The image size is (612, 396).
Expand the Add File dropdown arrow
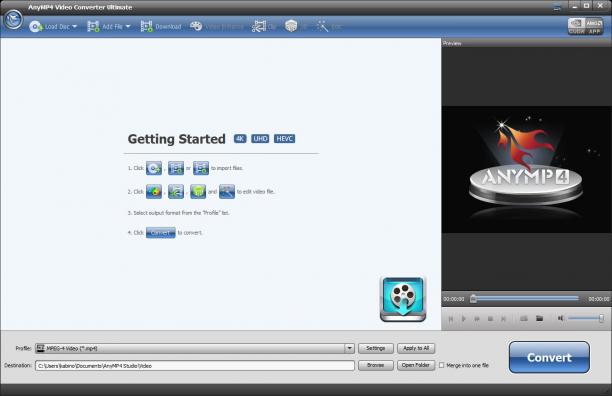coord(128,27)
